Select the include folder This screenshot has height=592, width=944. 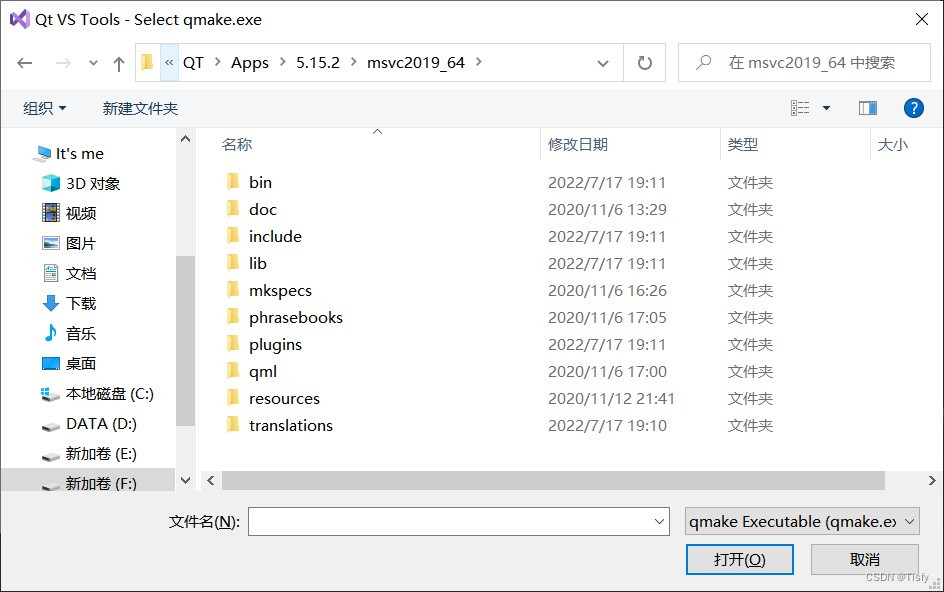pyautogui.click(x=275, y=237)
